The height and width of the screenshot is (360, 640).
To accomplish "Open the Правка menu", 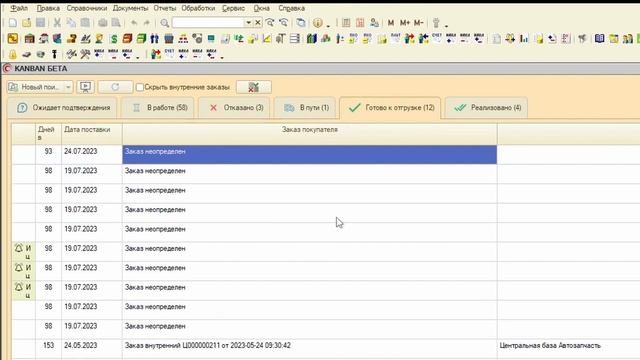I will 48,8.
